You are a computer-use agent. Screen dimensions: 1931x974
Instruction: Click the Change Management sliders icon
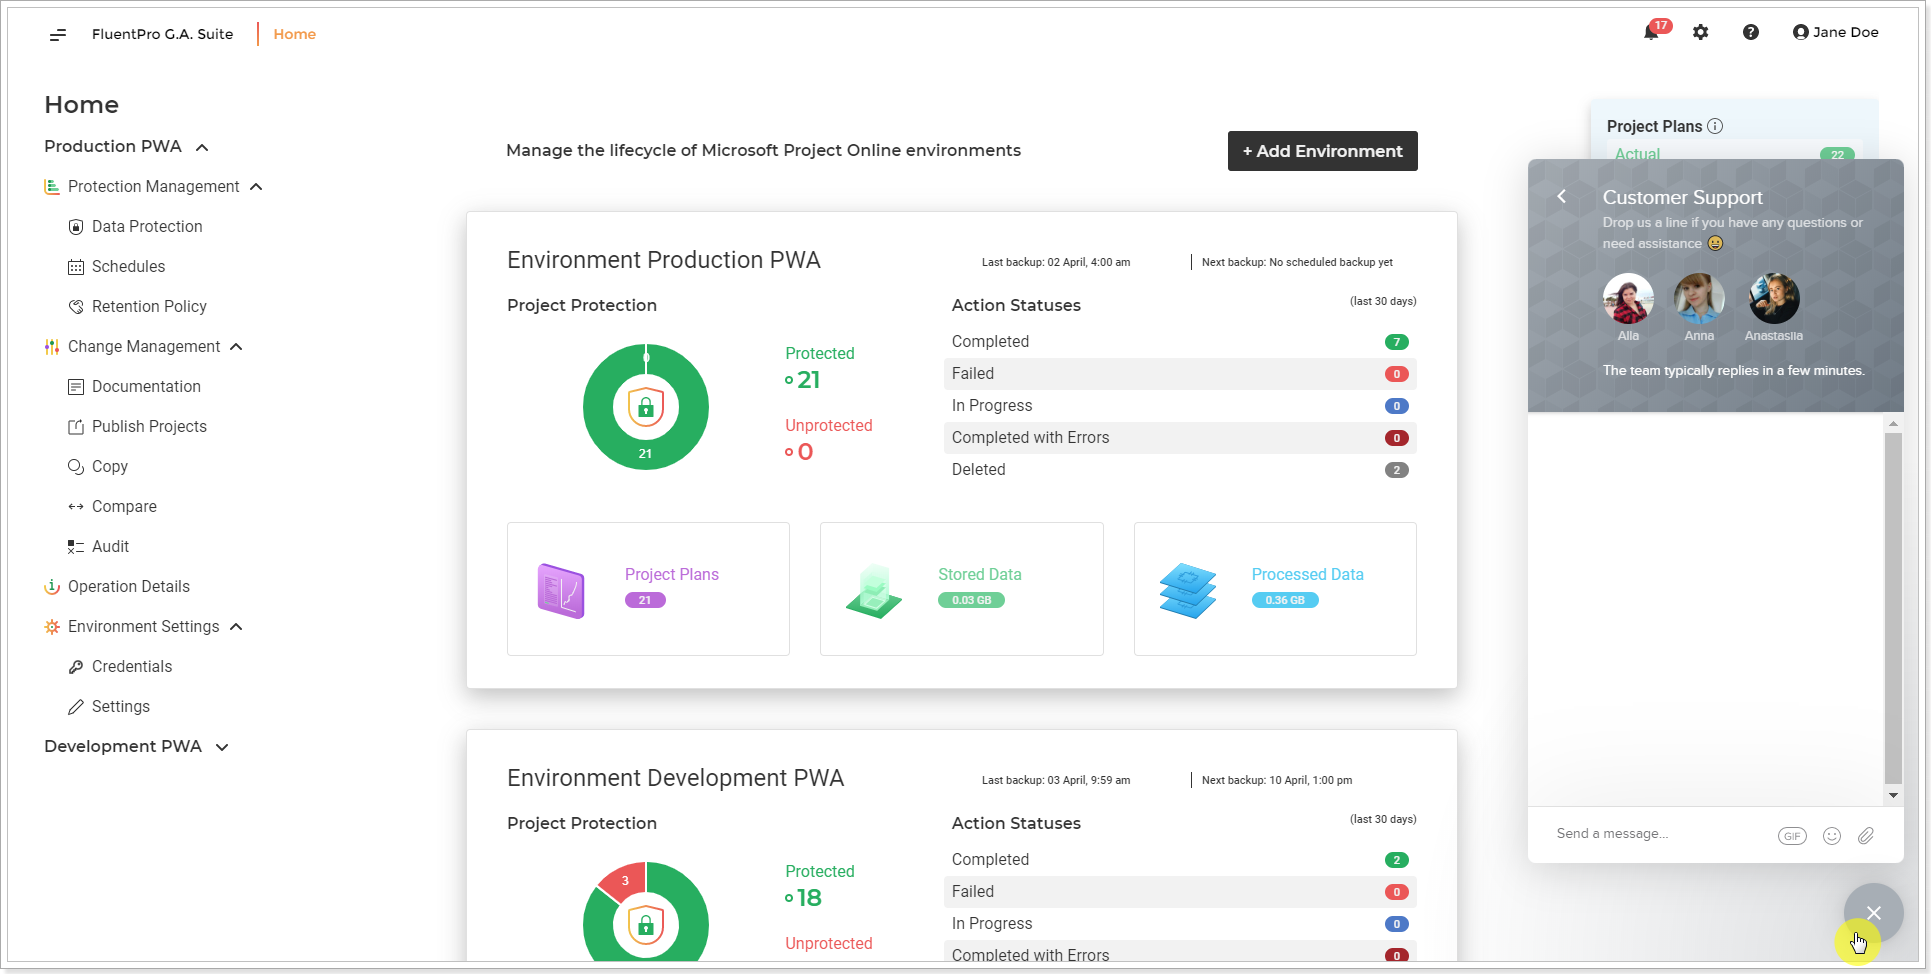[x=52, y=347]
